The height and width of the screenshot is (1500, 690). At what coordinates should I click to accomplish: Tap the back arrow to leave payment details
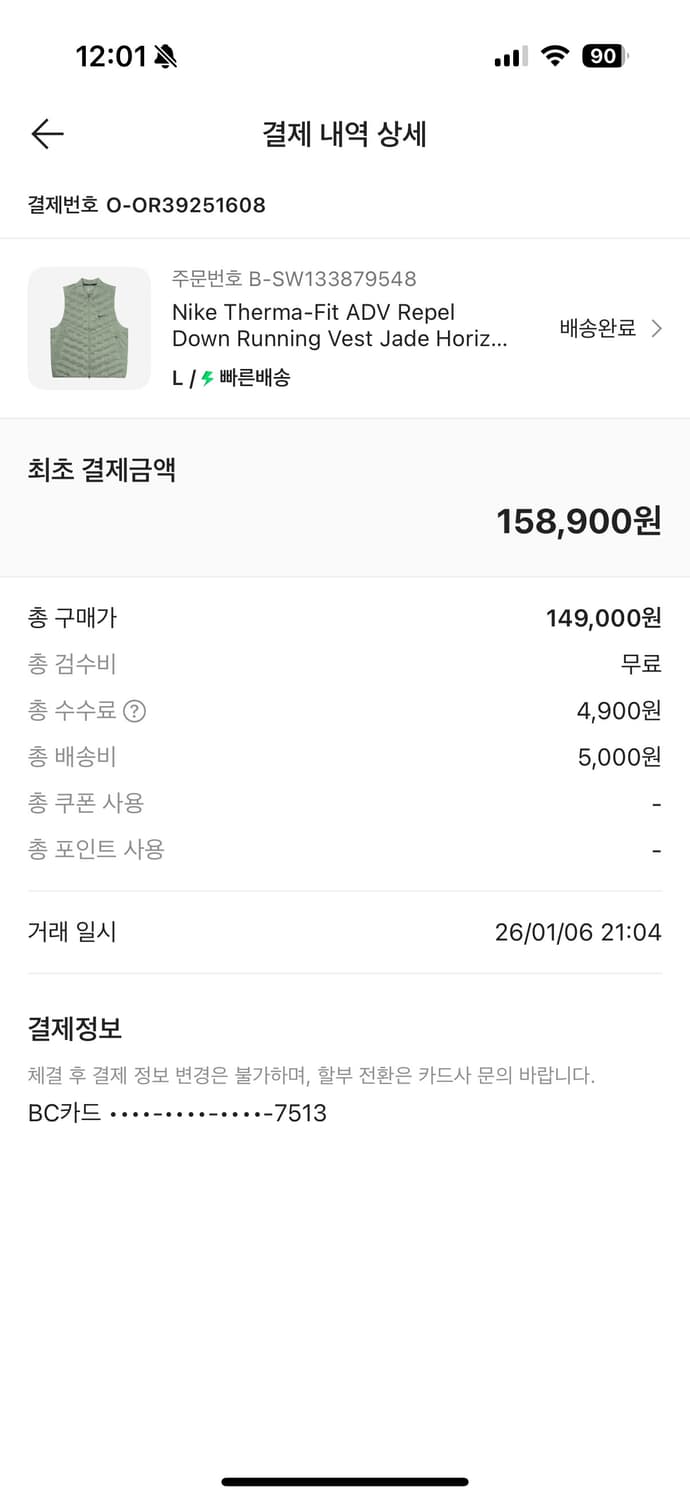point(46,133)
